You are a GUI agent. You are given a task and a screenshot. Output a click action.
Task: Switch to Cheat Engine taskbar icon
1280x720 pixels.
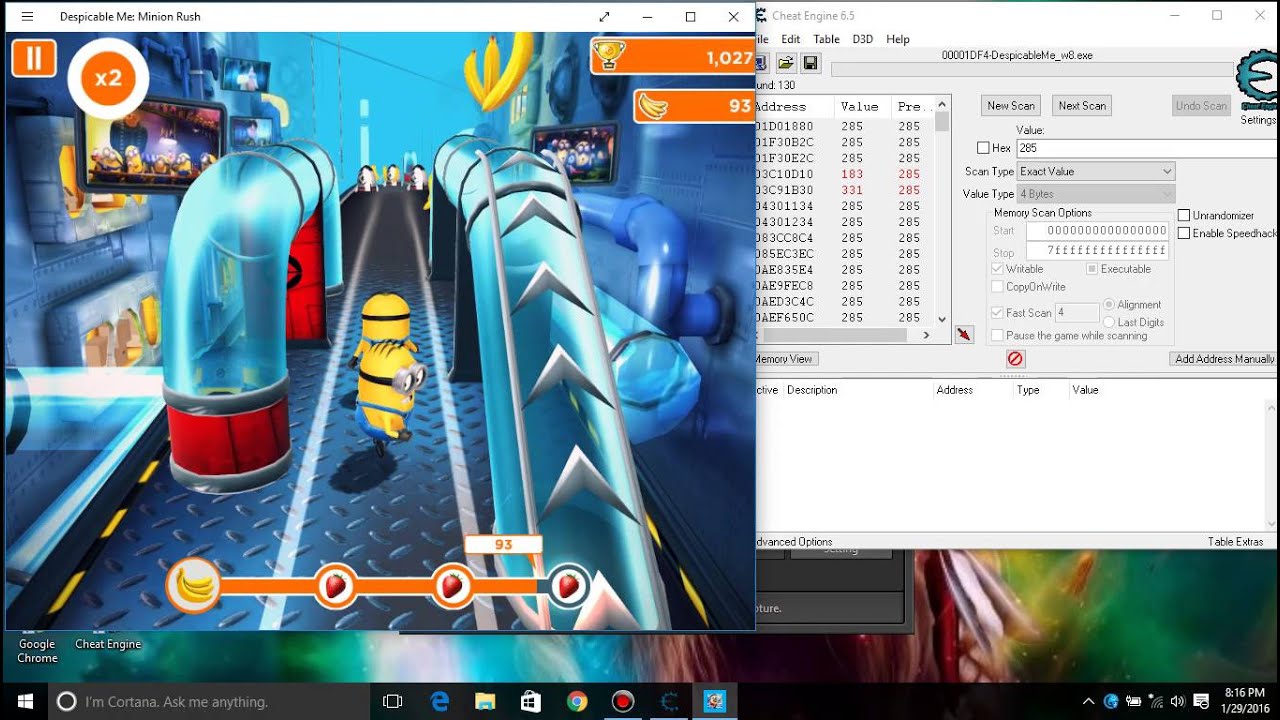click(669, 701)
